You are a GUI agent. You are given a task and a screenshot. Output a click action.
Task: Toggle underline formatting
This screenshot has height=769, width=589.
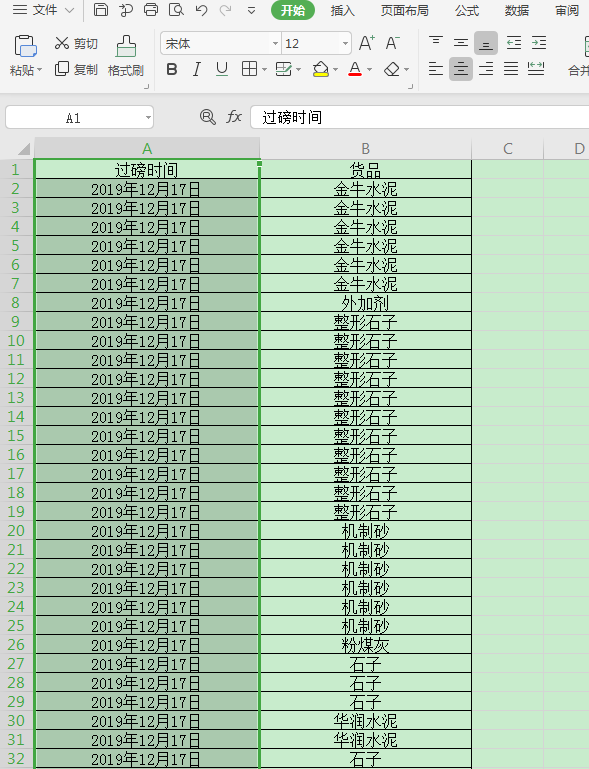tap(222, 69)
